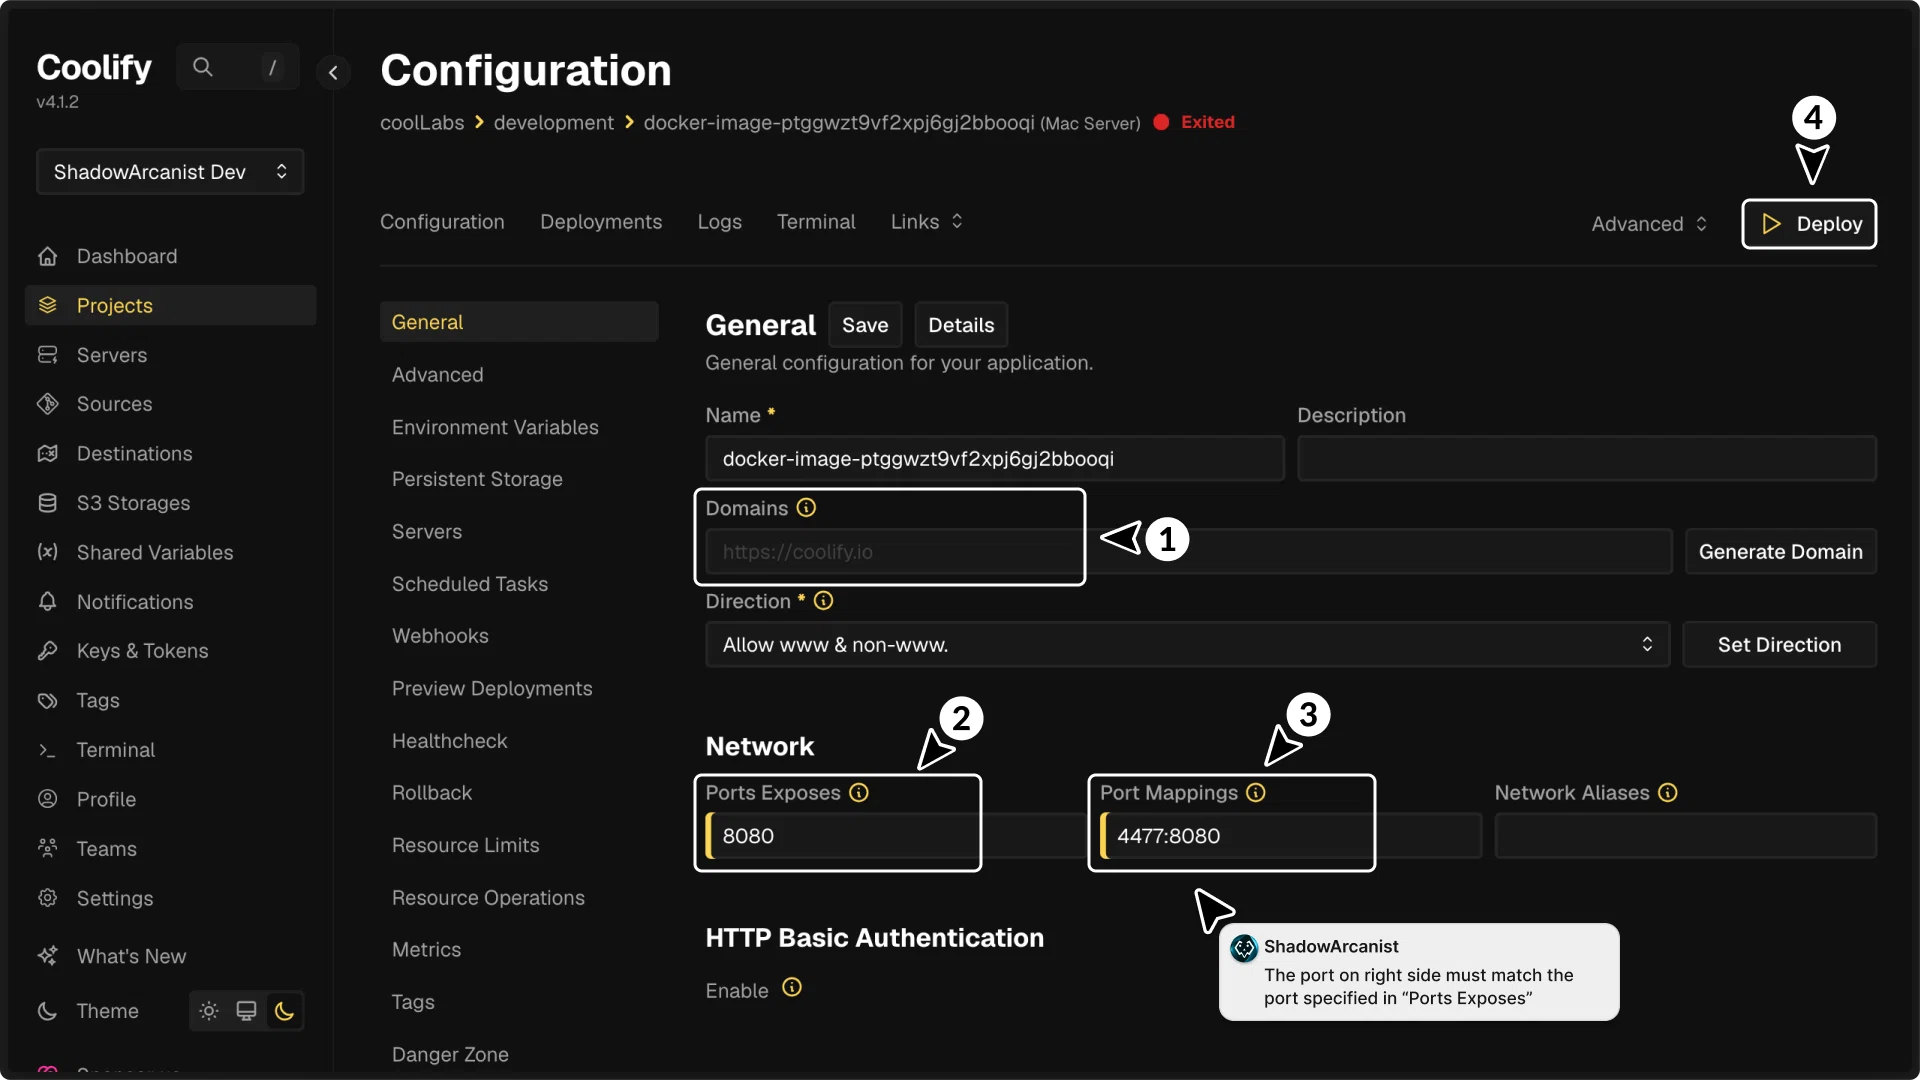
Task: Collapse the sidebar with the back chevron
Action: [x=333, y=72]
